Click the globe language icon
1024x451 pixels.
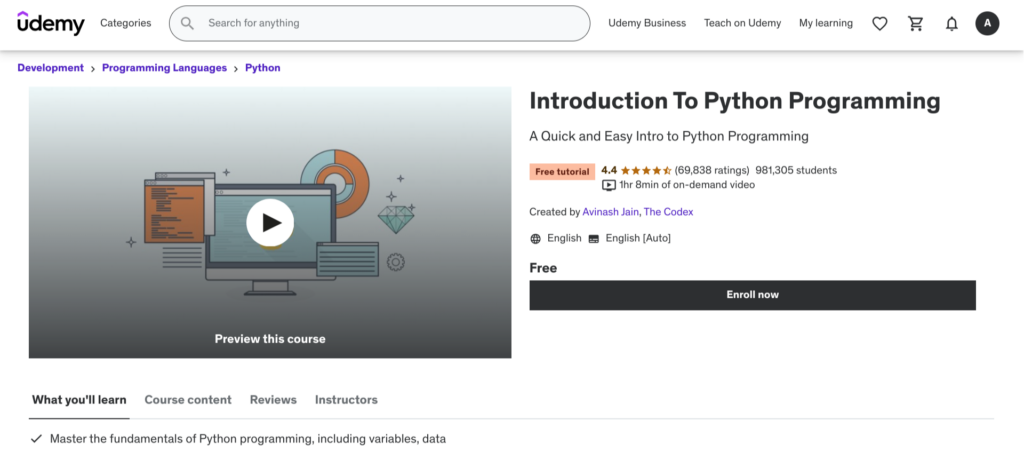click(536, 238)
